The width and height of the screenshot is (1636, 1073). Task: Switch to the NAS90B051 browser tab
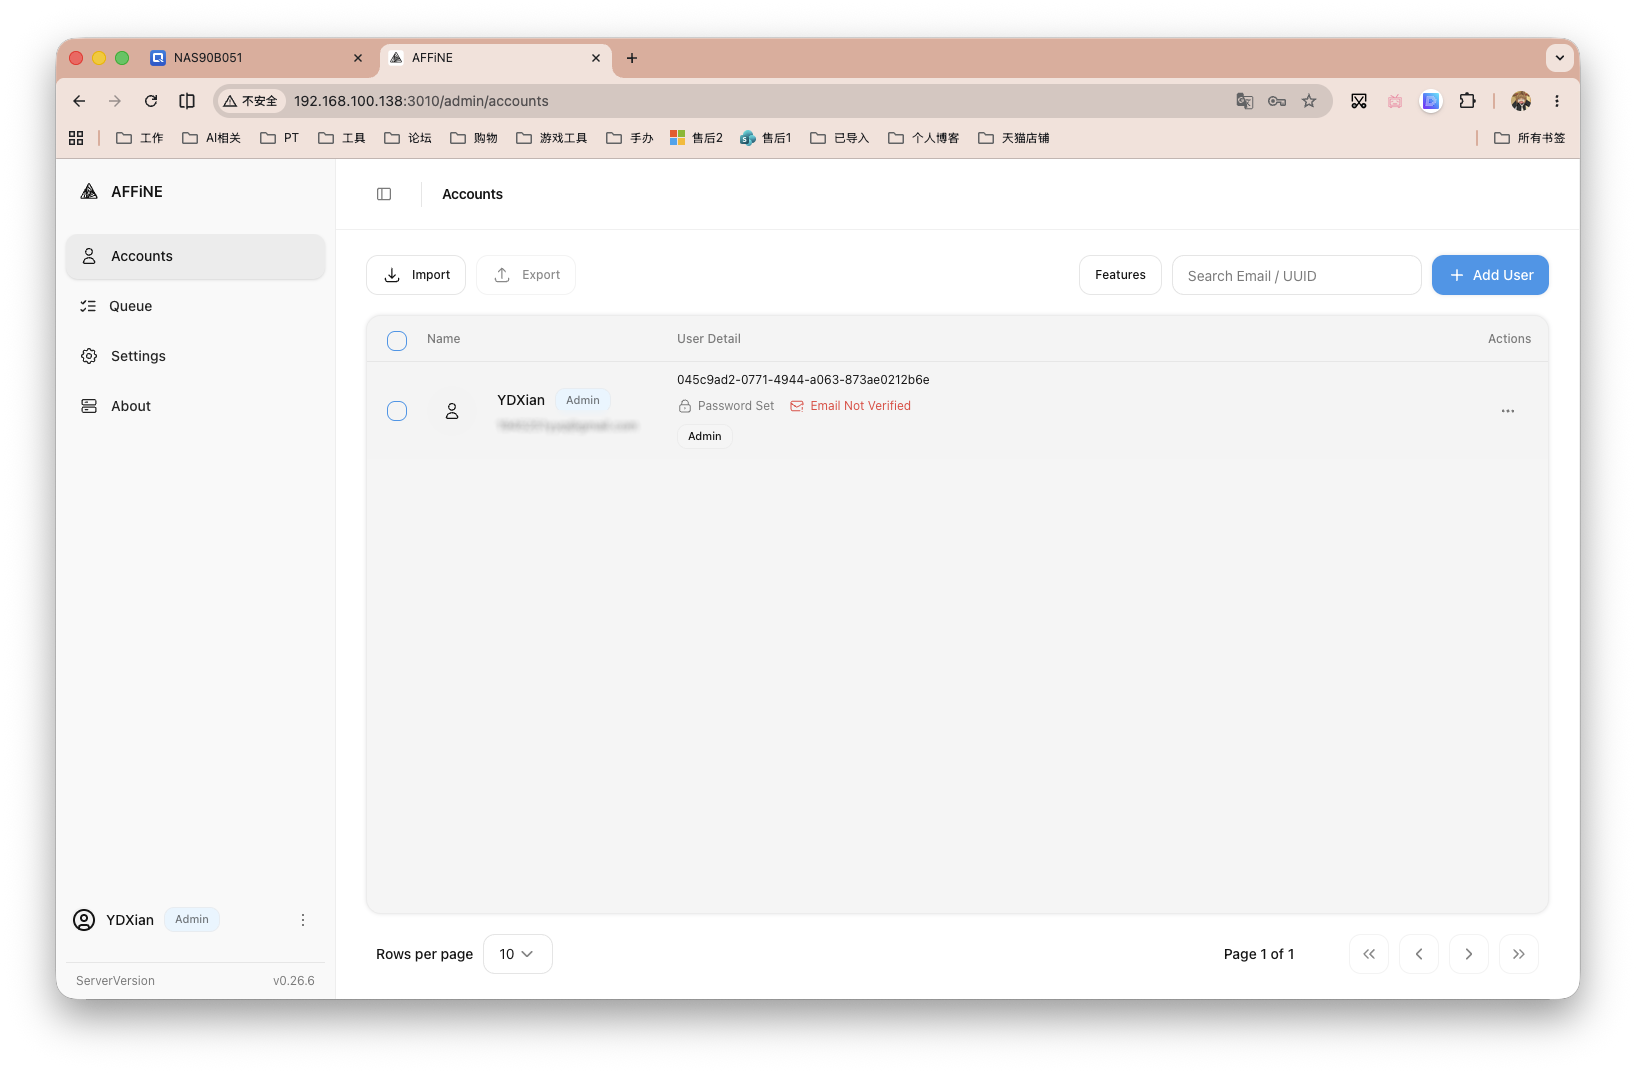257,58
